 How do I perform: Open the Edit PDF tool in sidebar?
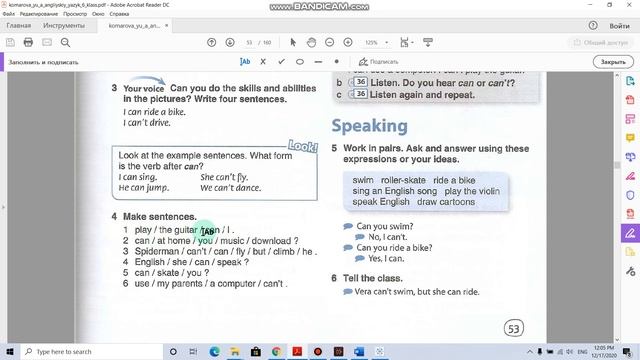630,119
